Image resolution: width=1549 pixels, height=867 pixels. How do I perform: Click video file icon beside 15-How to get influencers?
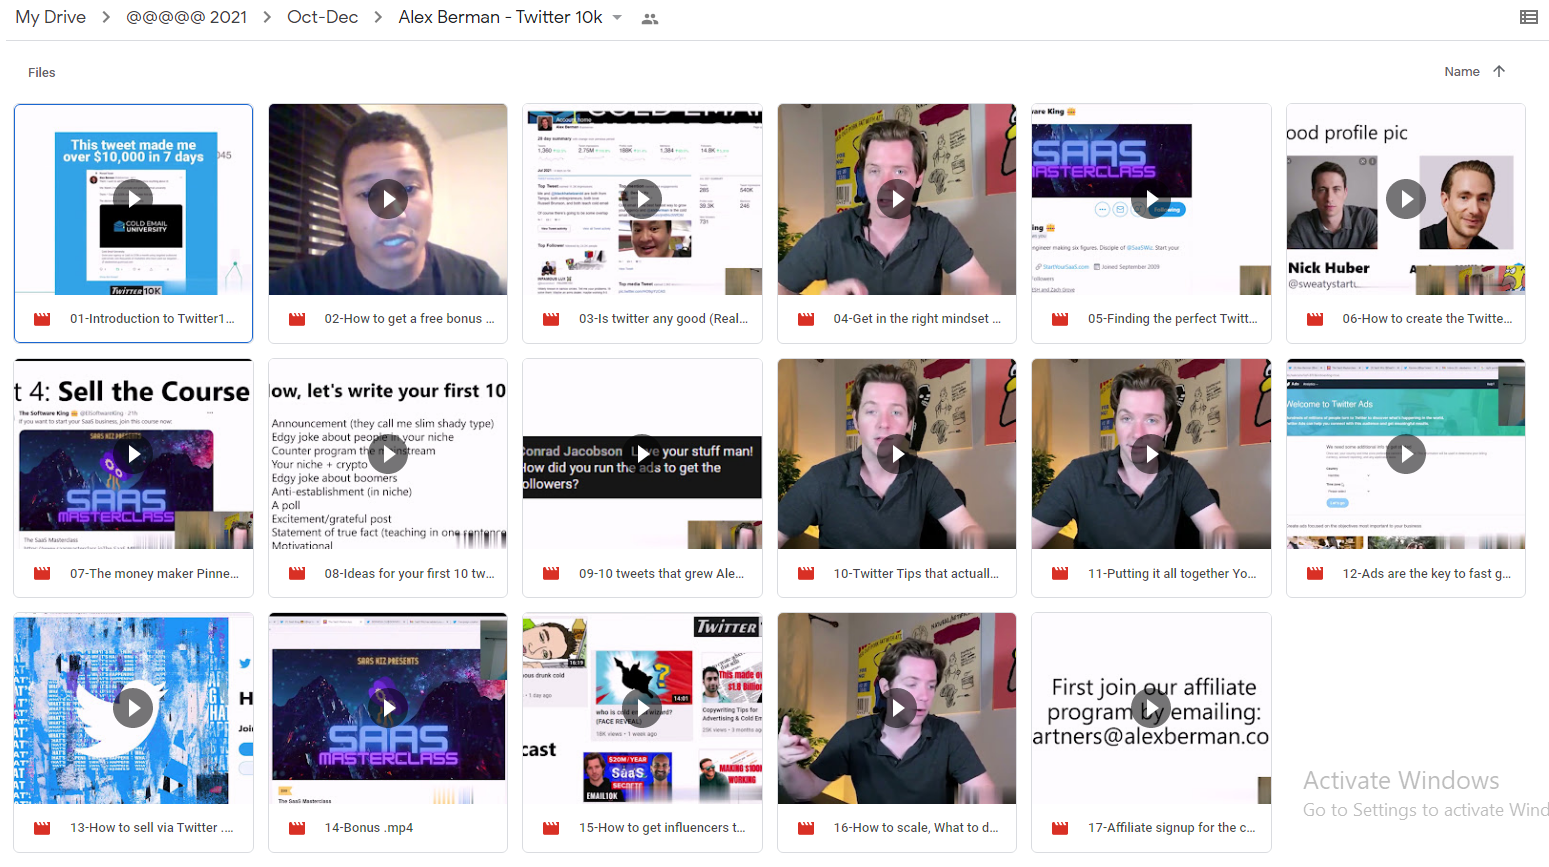[x=551, y=828]
